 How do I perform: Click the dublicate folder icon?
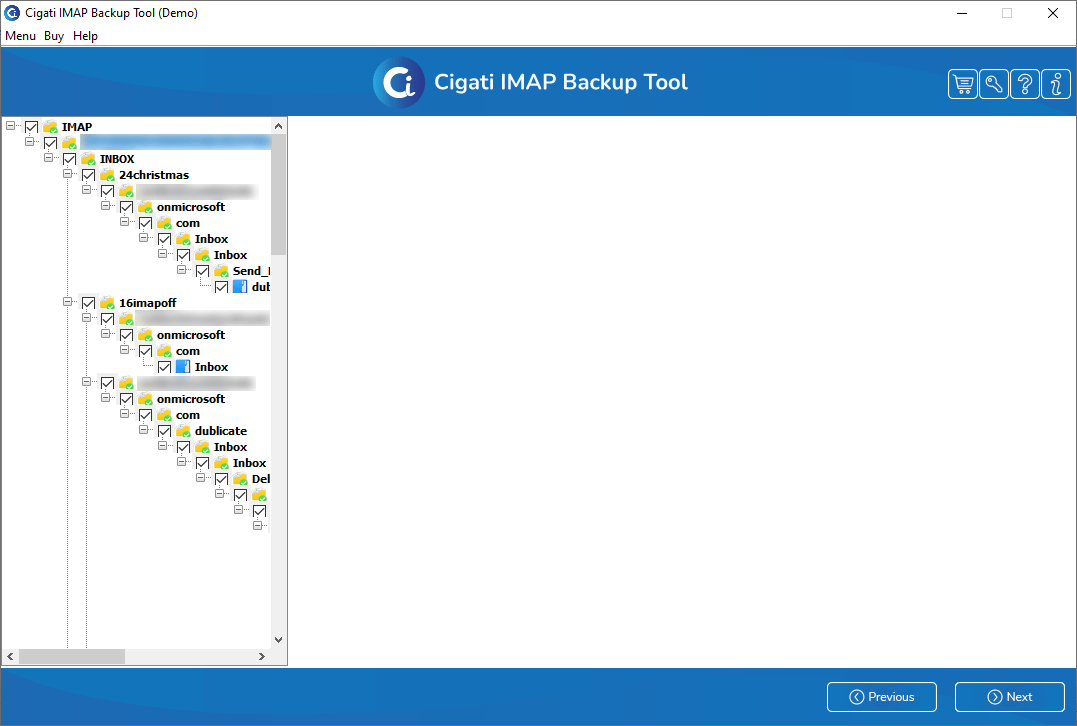(183, 431)
